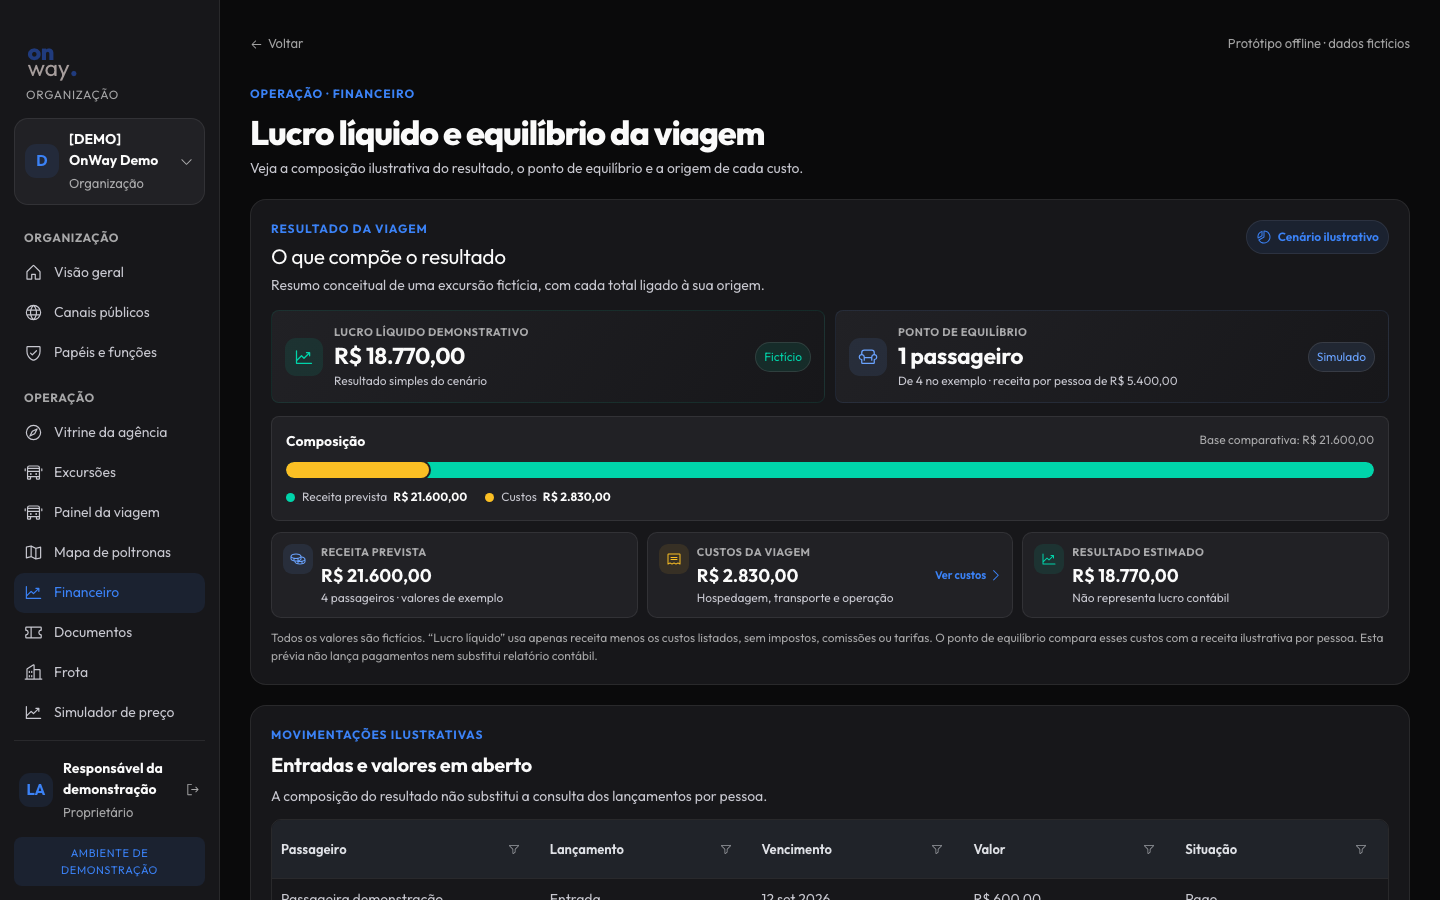Click the chart icon in Resultado estimado card
Image resolution: width=1440 pixels, height=900 pixels.
click(x=1049, y=559)
